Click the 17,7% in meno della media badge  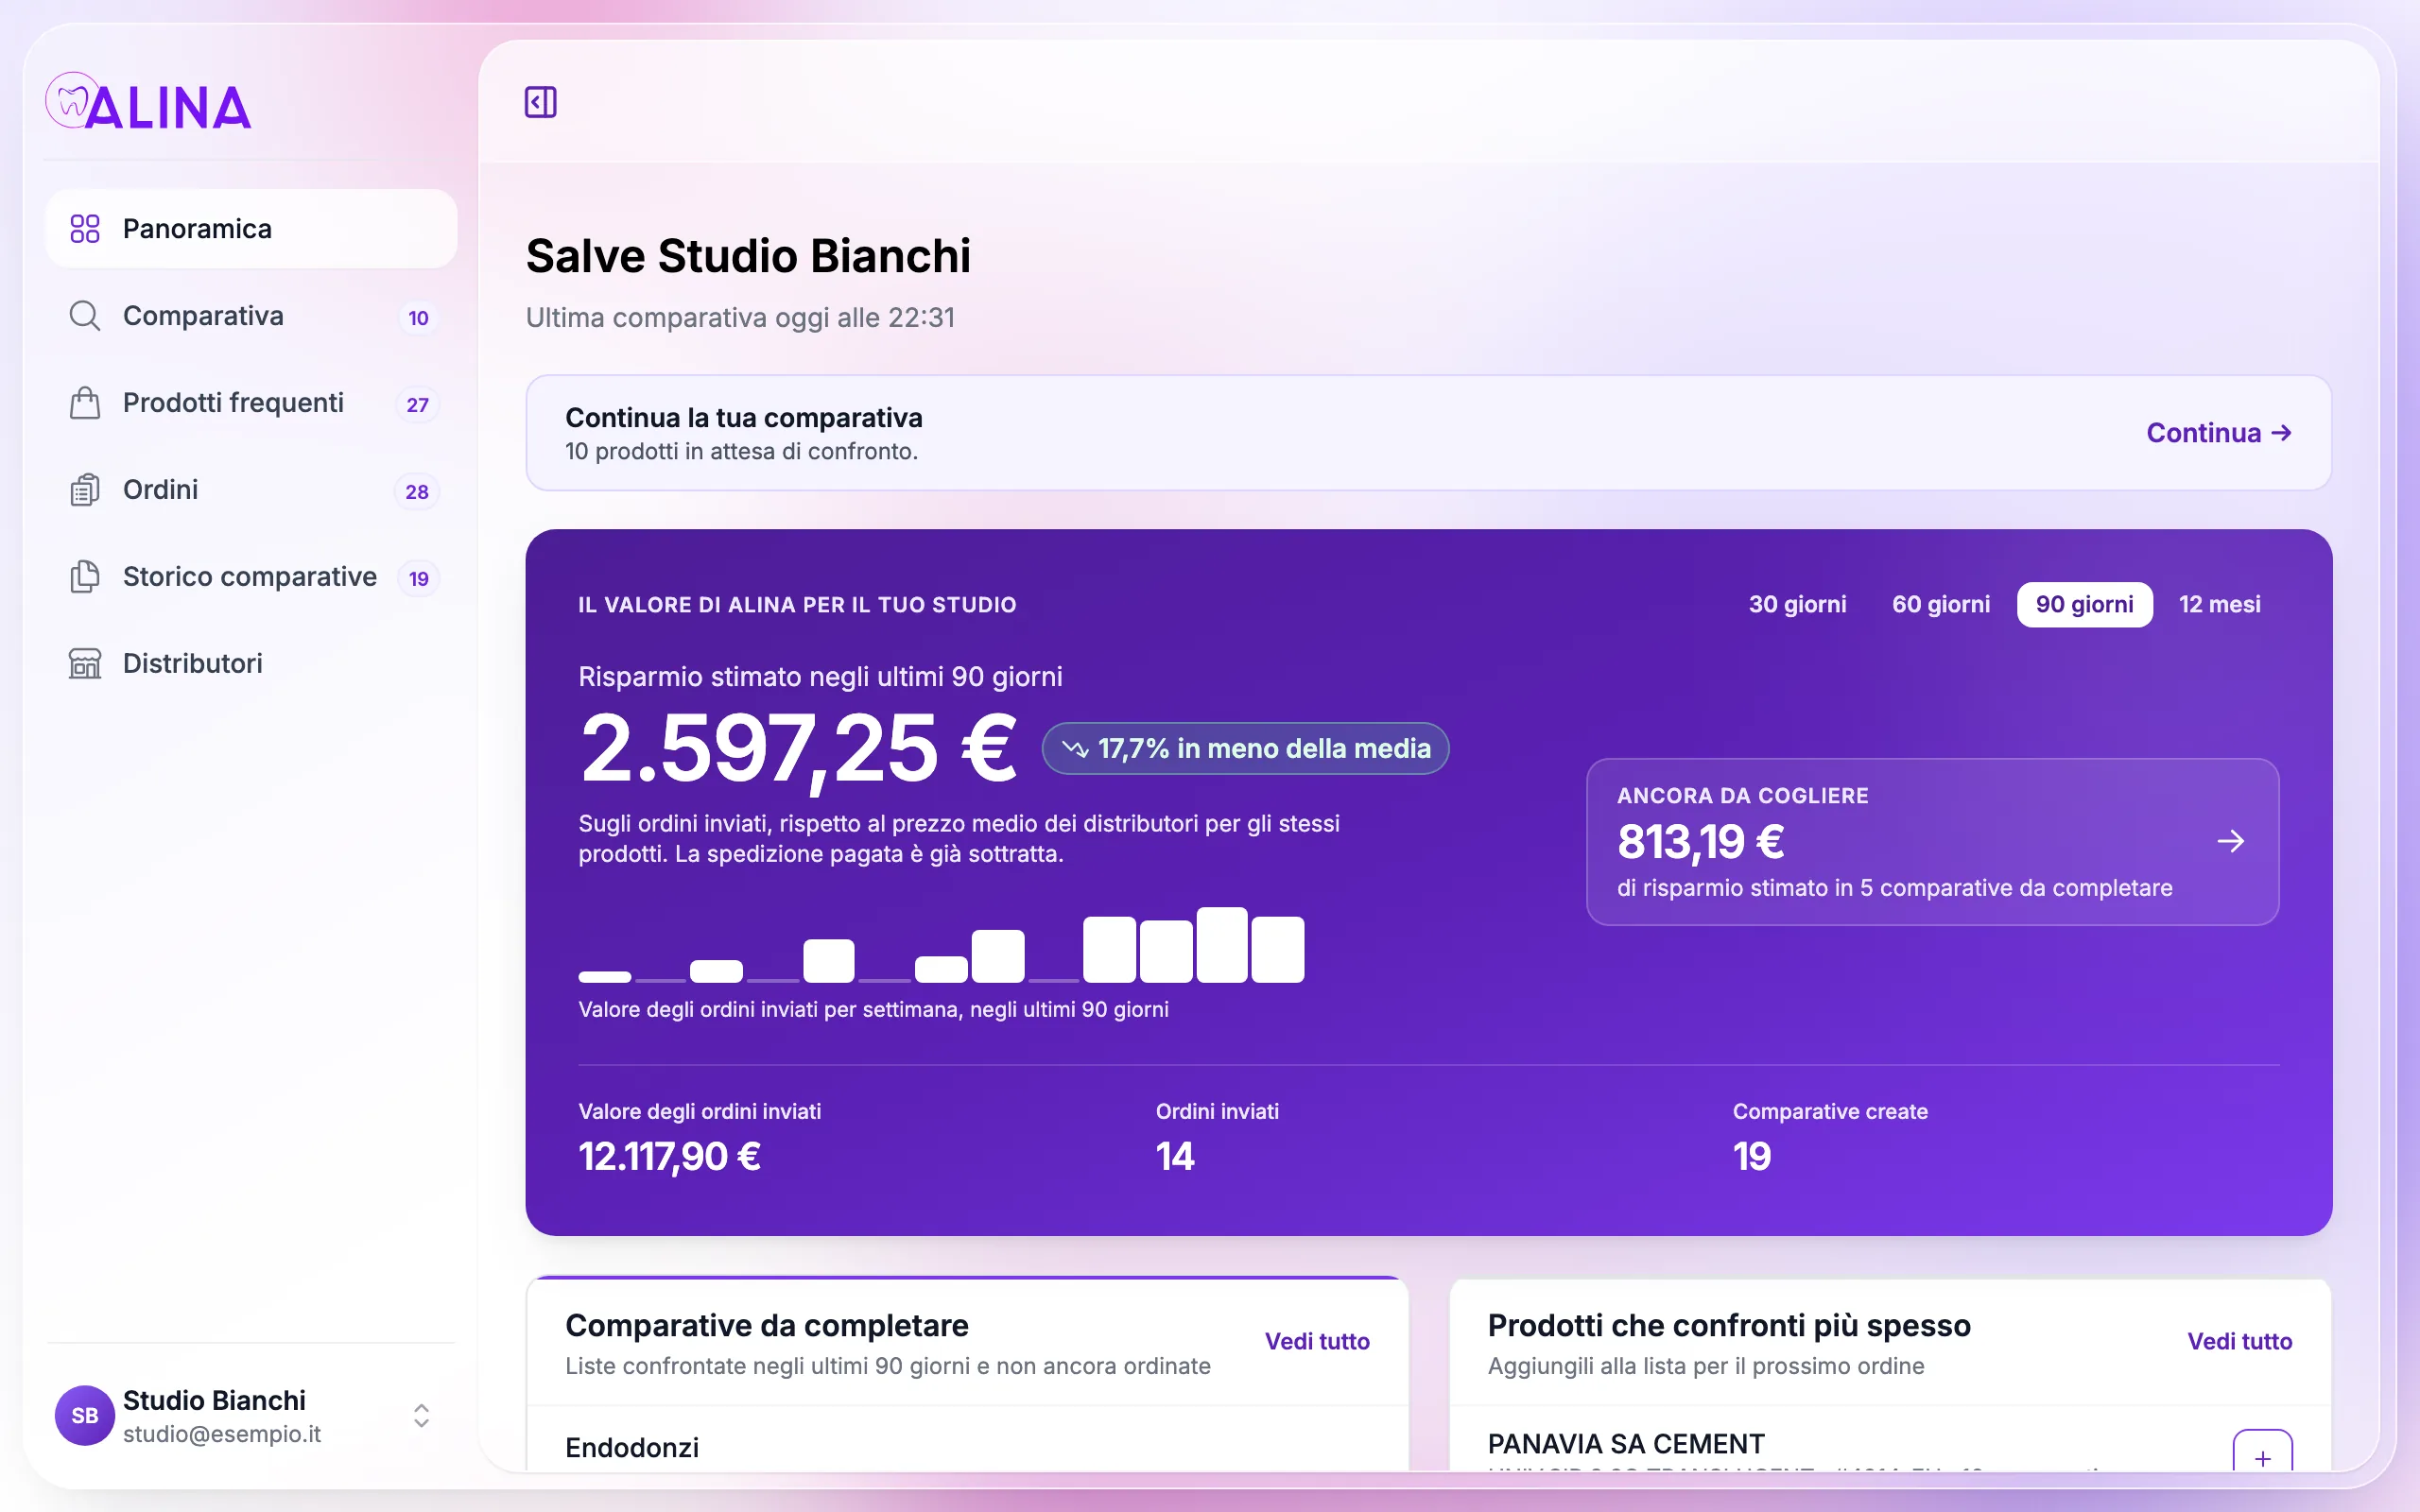(1245, 749)
